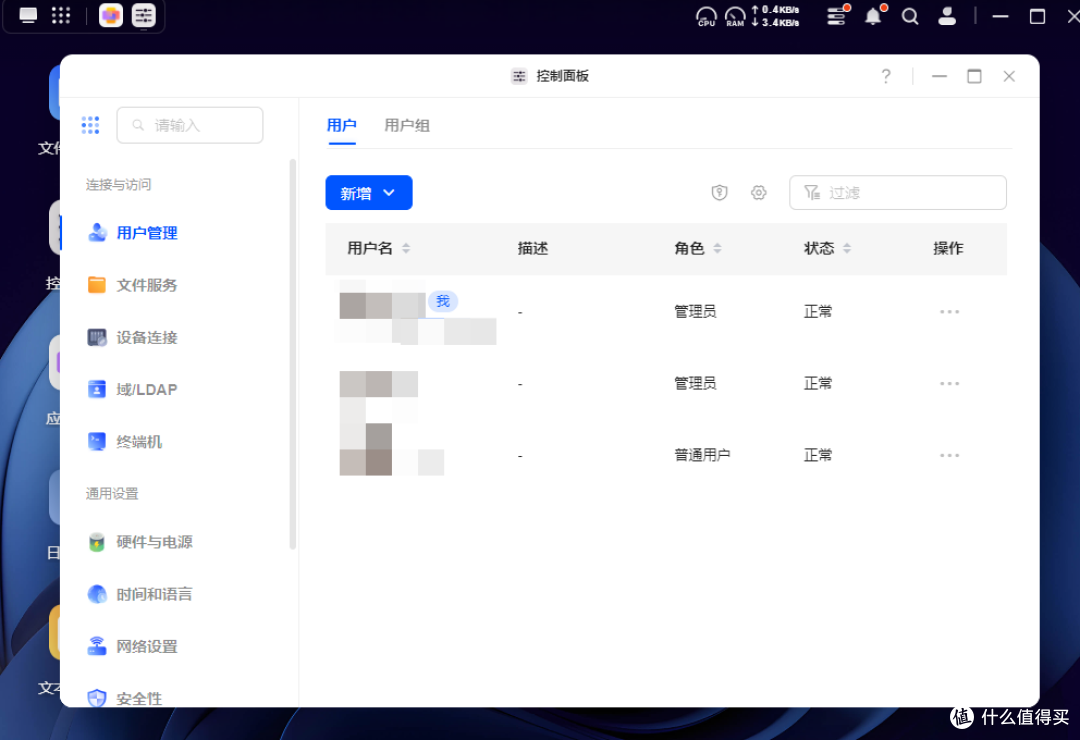Open 域/LDAP in sidebar
Image resolution: width=1080 pixels, height=740 pixels.
click(x=147, y=389)
